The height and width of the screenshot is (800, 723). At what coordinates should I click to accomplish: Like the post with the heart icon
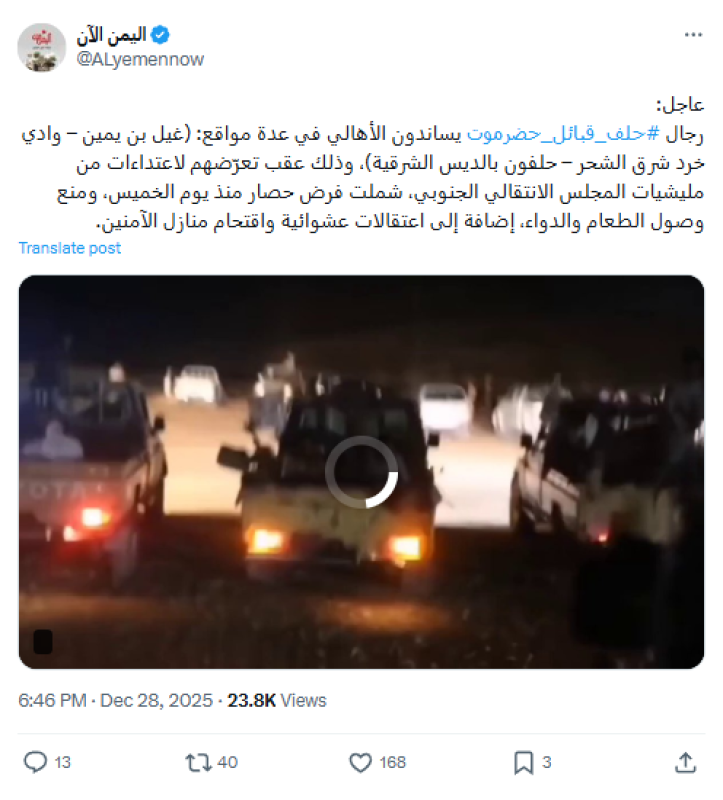point(360,762)
